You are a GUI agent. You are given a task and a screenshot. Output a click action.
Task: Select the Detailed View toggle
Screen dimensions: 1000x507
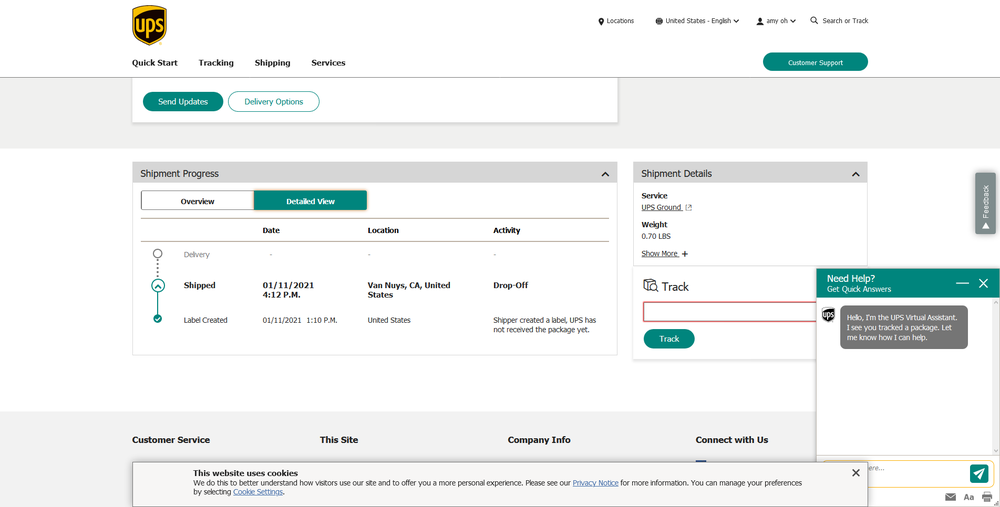click(310, 201)
